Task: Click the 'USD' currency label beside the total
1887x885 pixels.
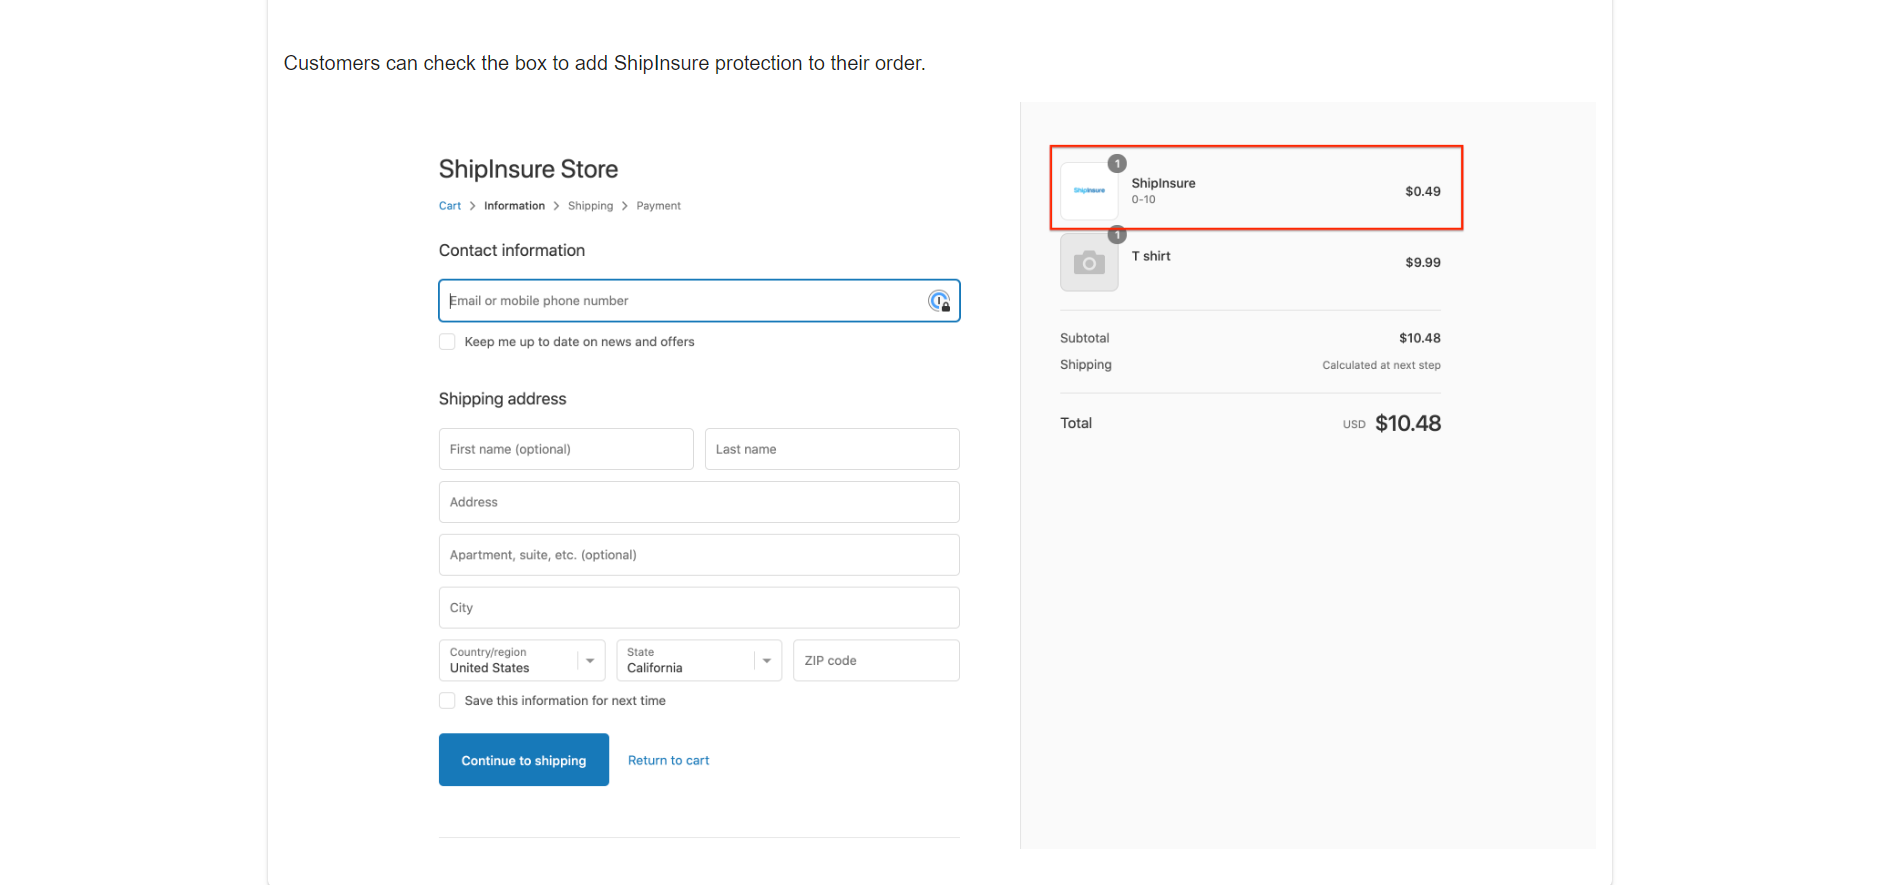Action: click(1353, 425)
